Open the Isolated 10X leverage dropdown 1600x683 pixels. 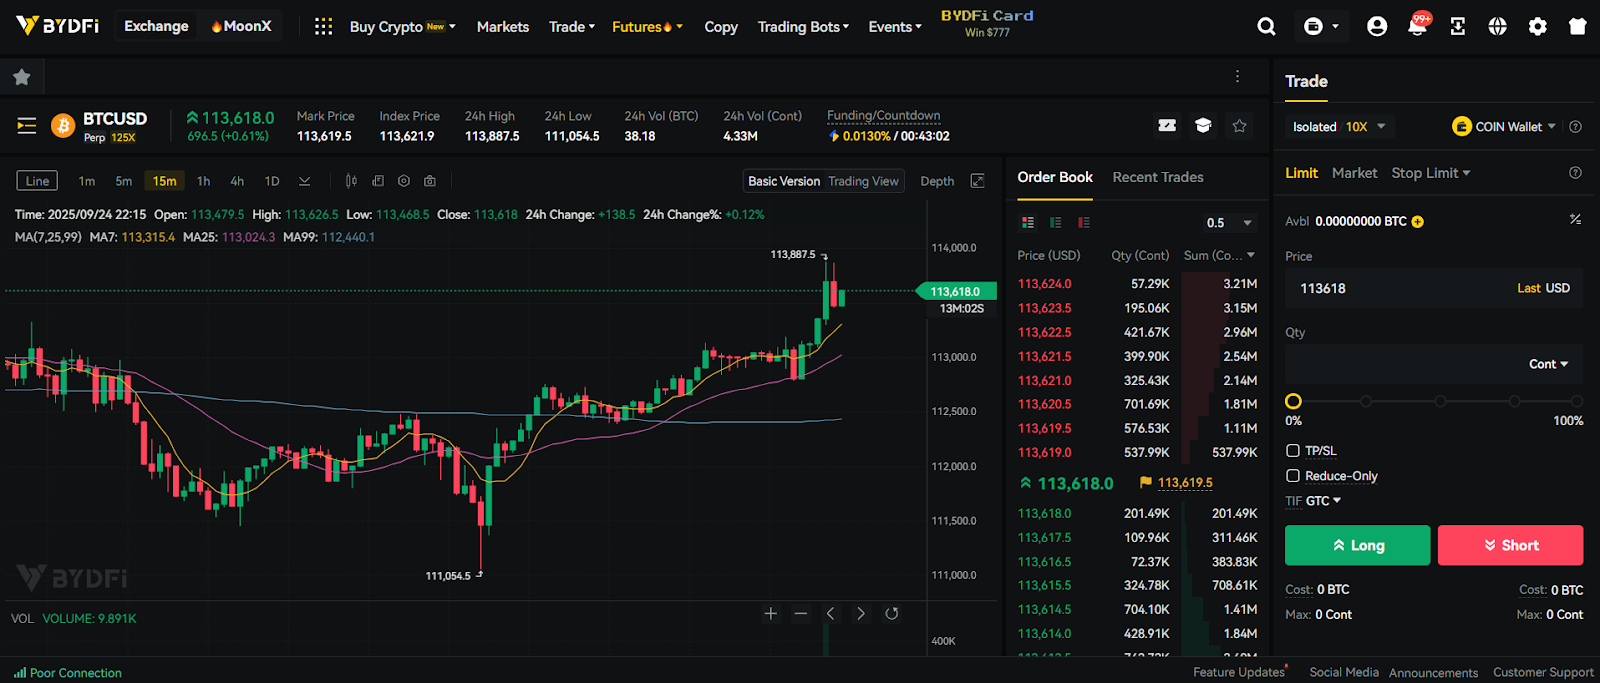pos(1339,127)
